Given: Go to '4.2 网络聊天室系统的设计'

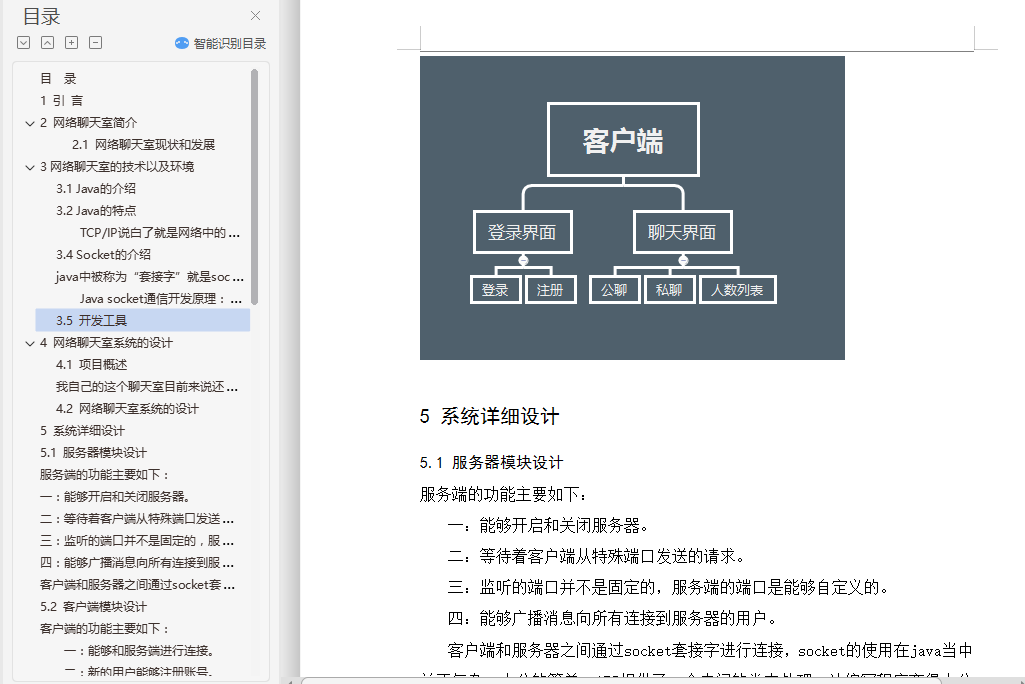Looking at the screenshot, I should (x=127, y=409).
